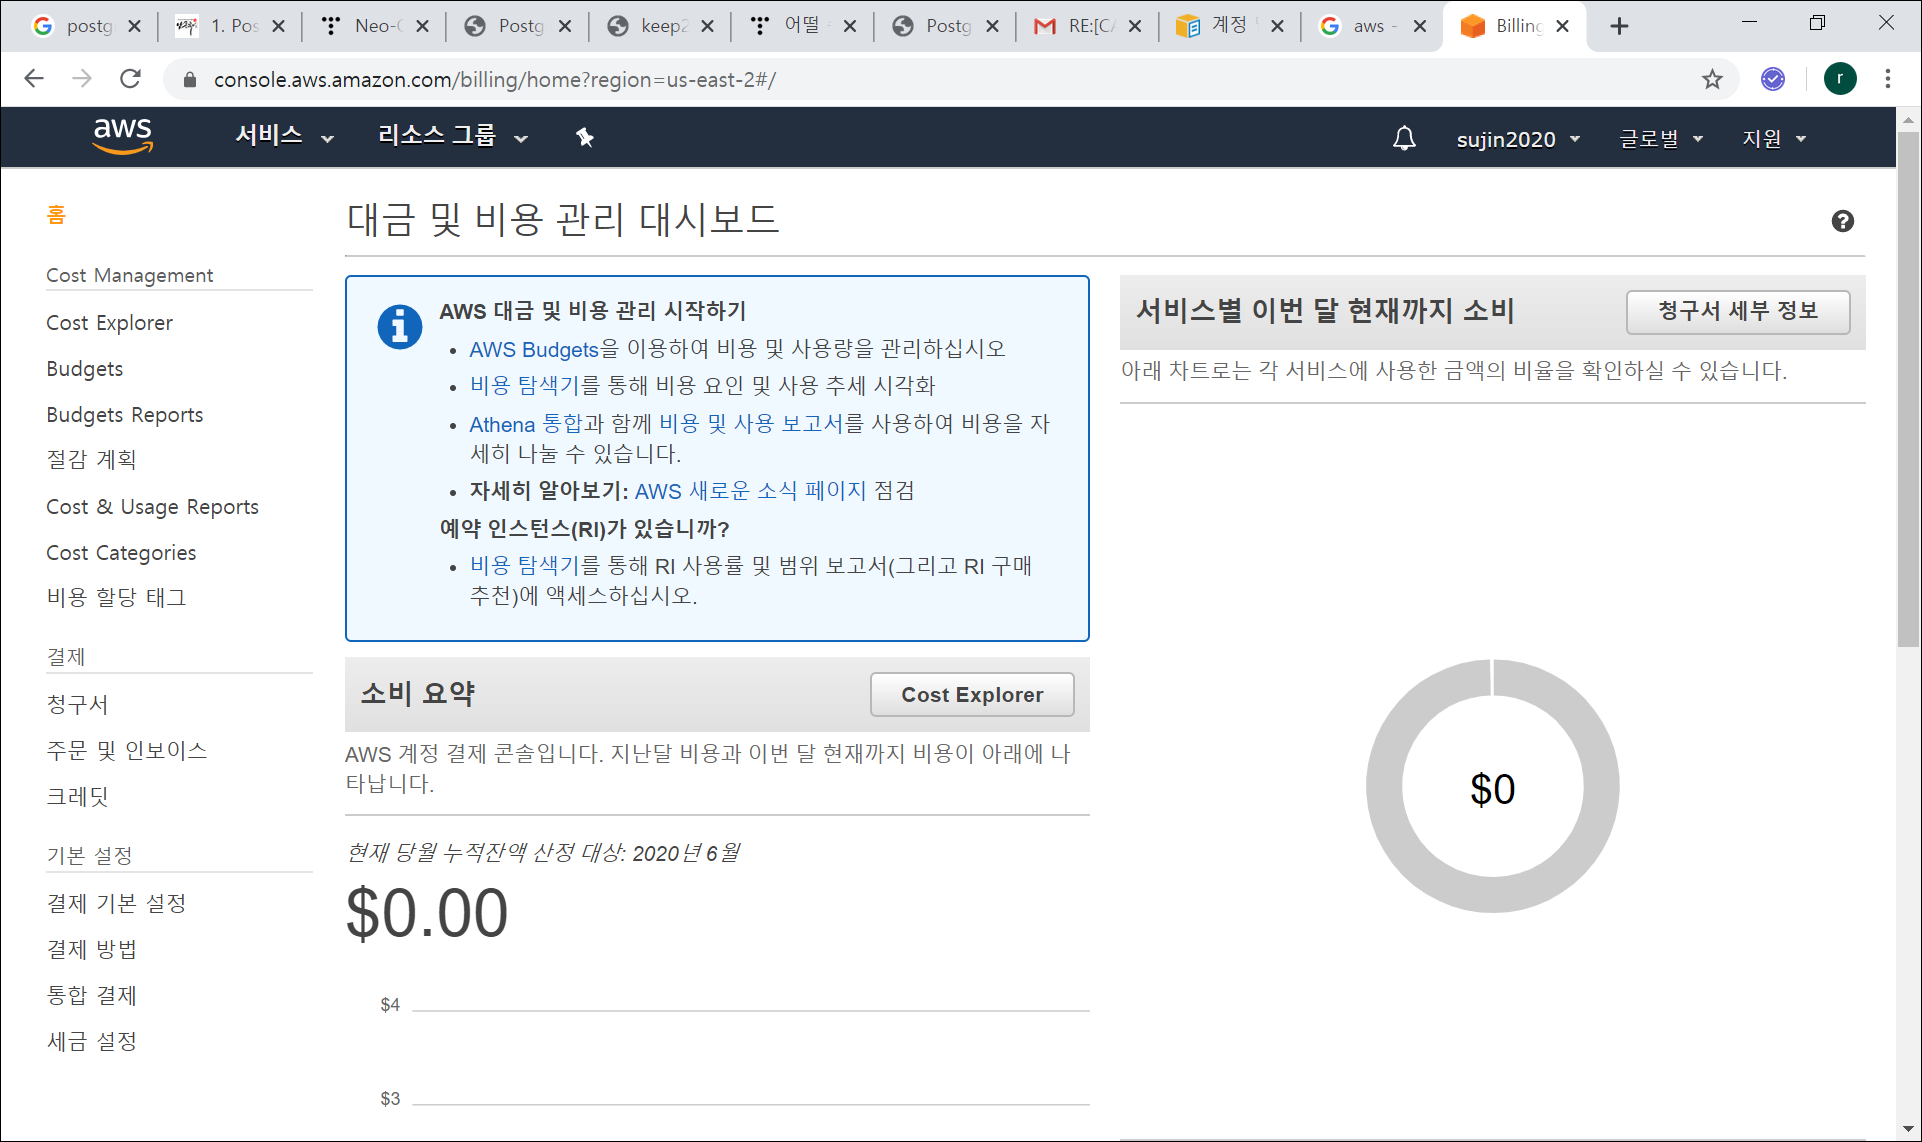
Task: Open 절감 계획 in the sidebar
Action: pyautogui.click(x=91, y=459)
